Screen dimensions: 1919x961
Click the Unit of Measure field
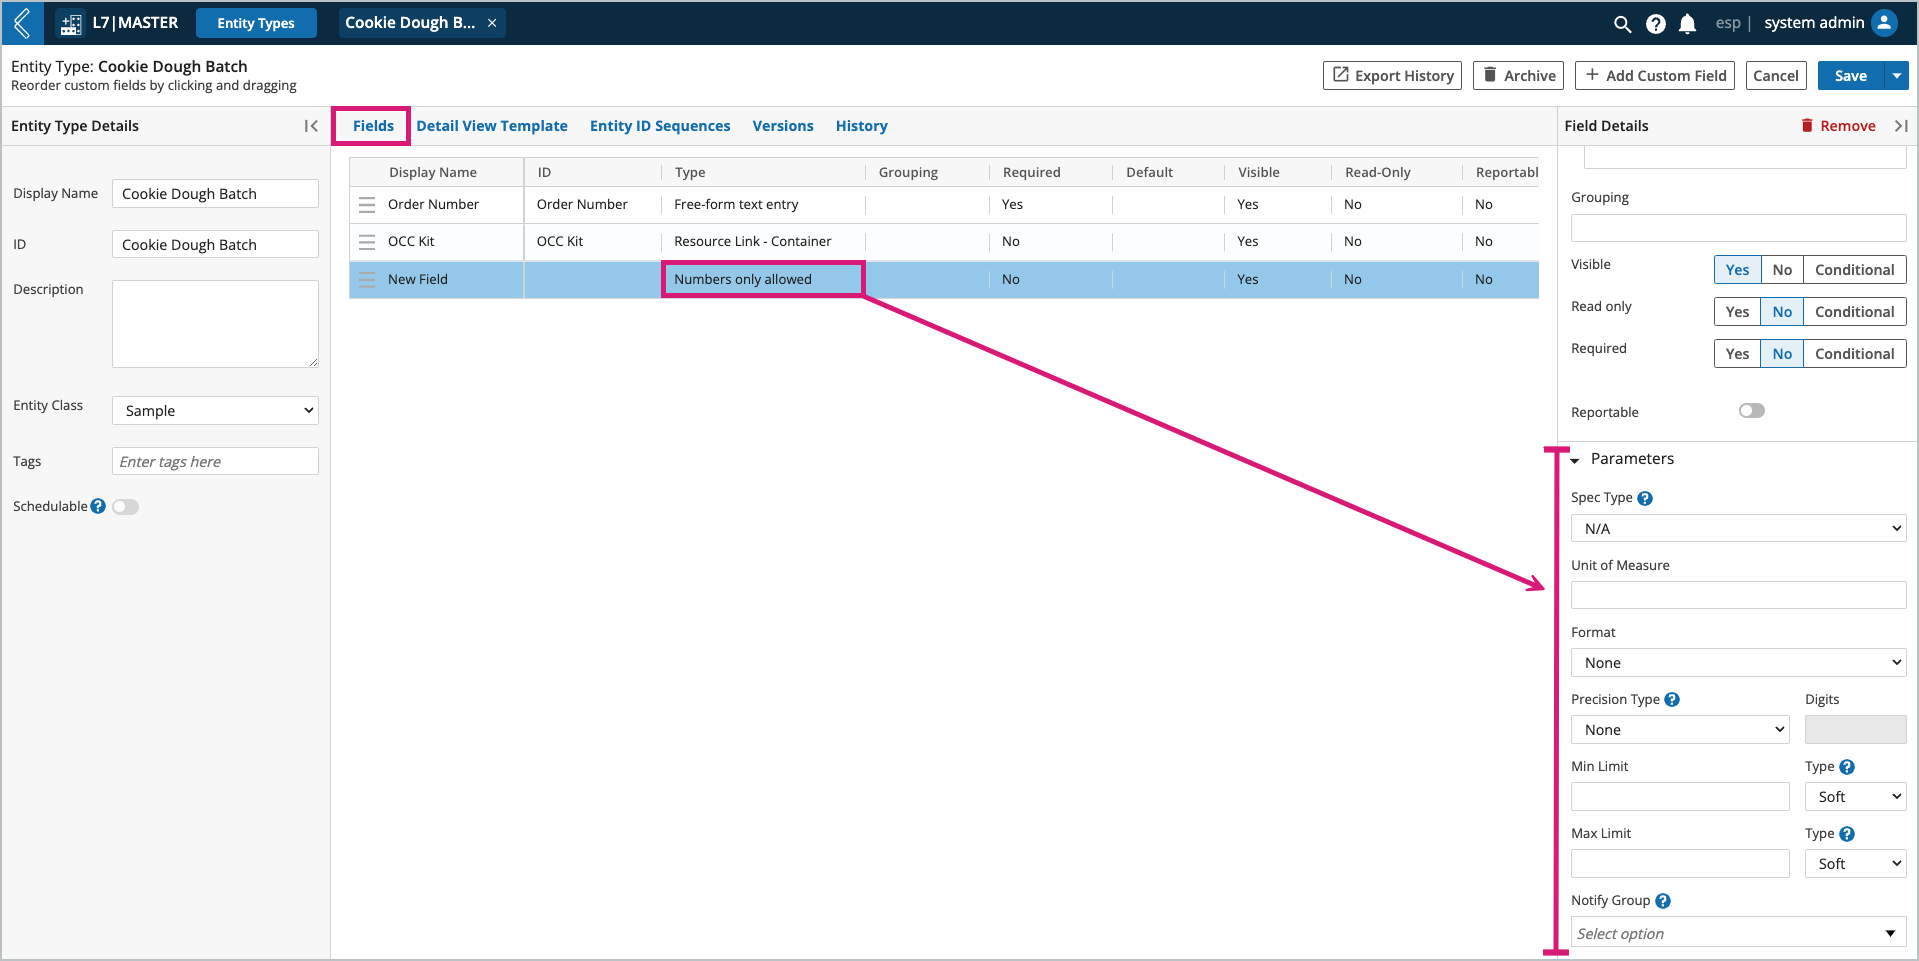click(x=1738, y=596)
